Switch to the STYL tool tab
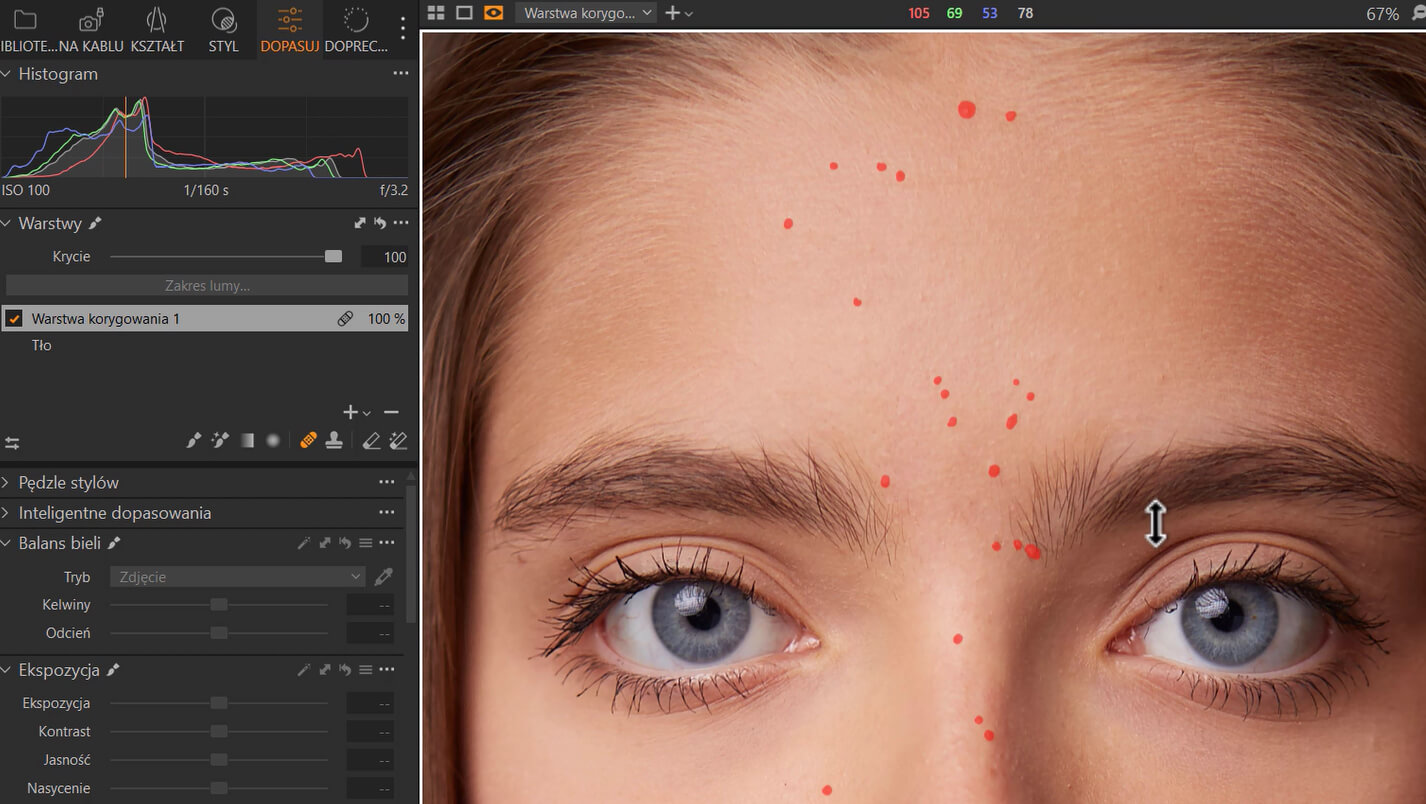This screenshot has height=804, width=1426. tap(224, 30)
